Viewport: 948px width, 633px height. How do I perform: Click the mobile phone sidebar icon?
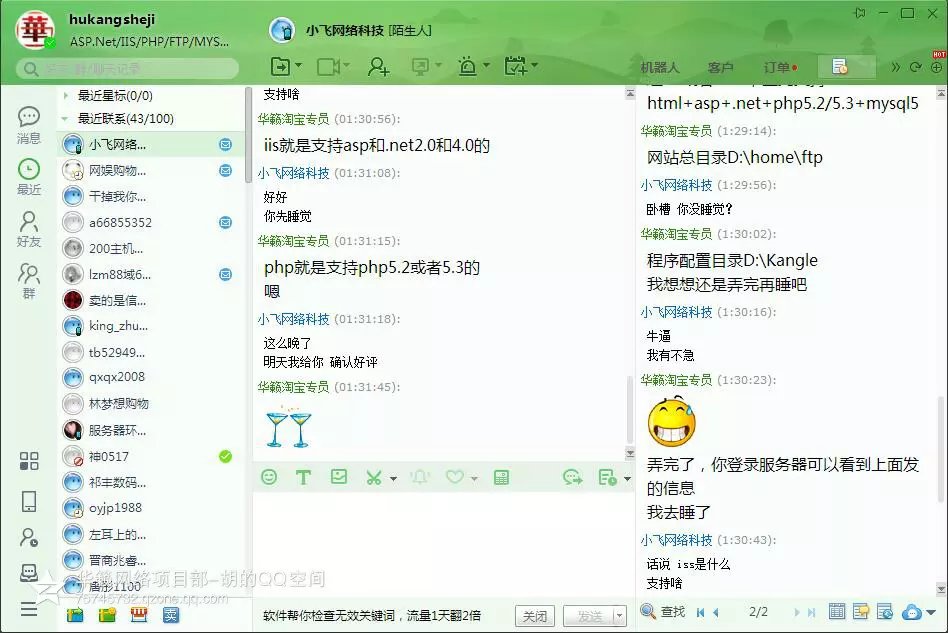[x=29, y=501]
